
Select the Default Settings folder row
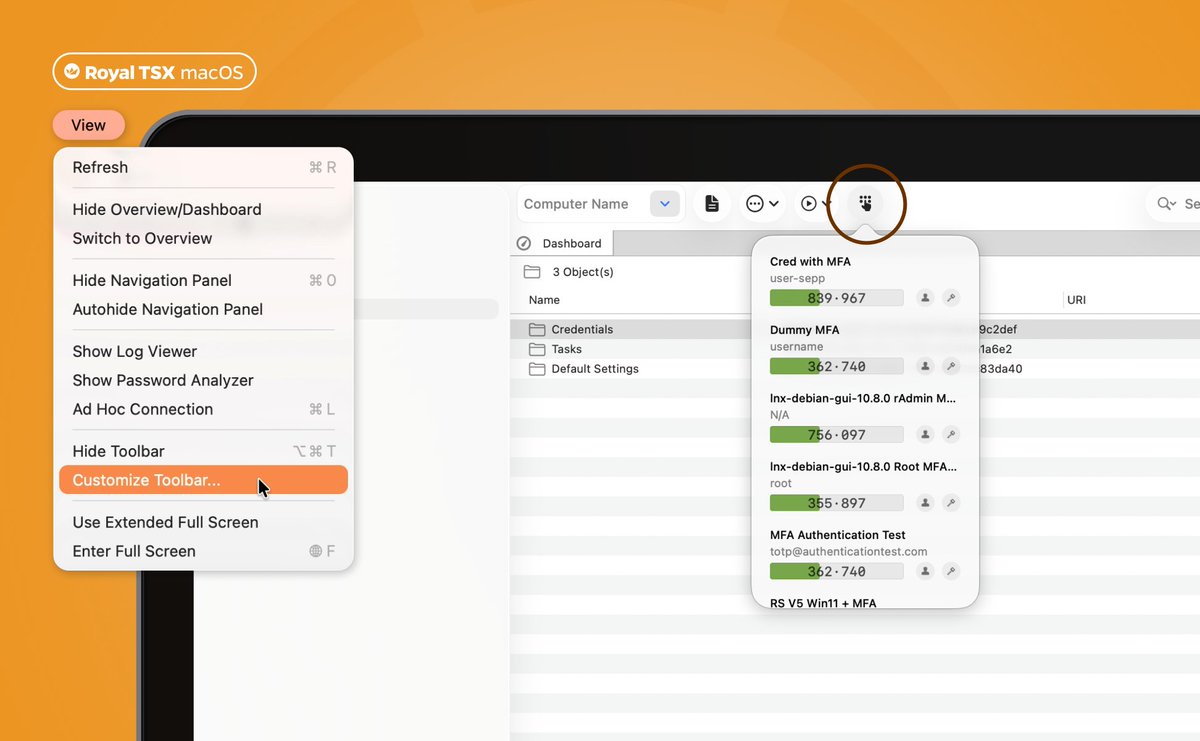(855, 369)
